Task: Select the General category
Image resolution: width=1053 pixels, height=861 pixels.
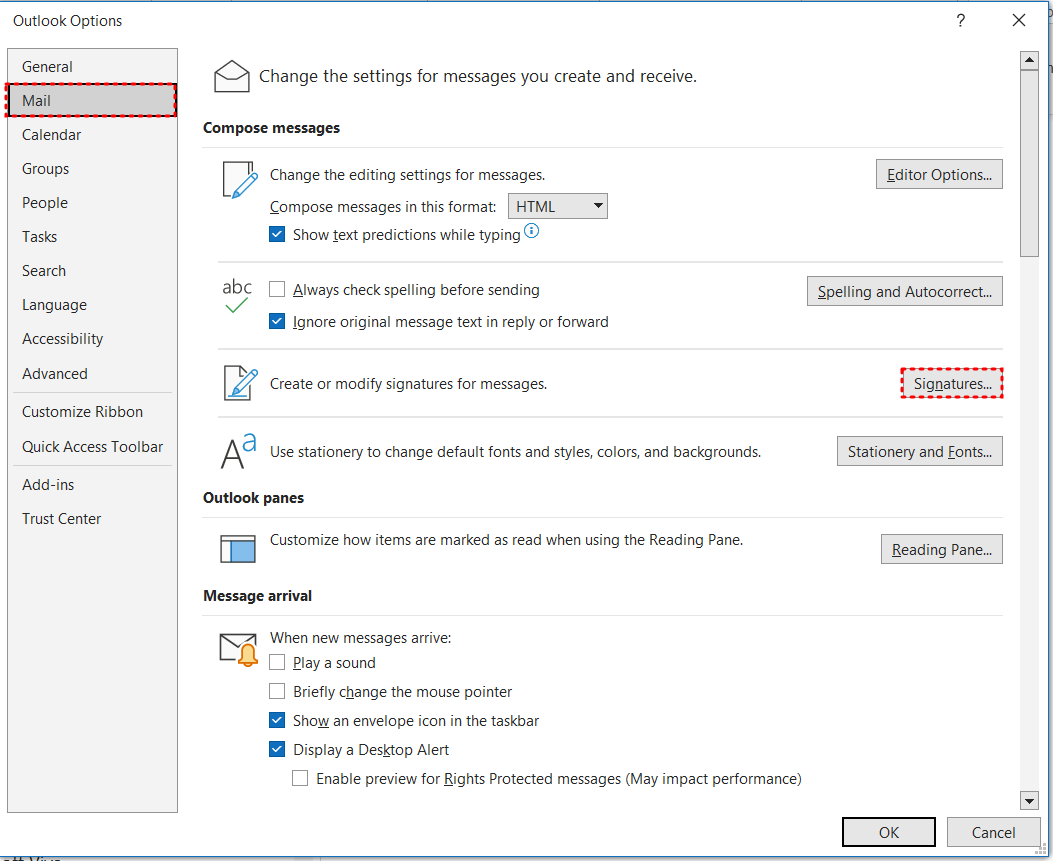Action: pos(93,66)
